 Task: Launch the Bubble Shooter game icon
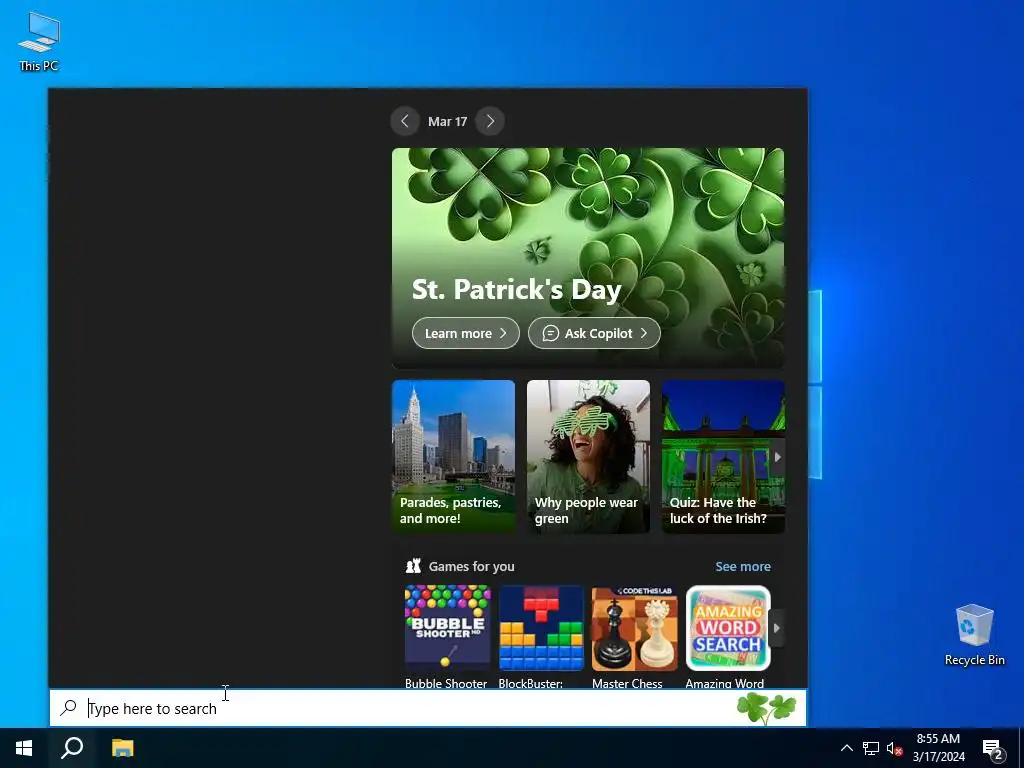point(447,628)
